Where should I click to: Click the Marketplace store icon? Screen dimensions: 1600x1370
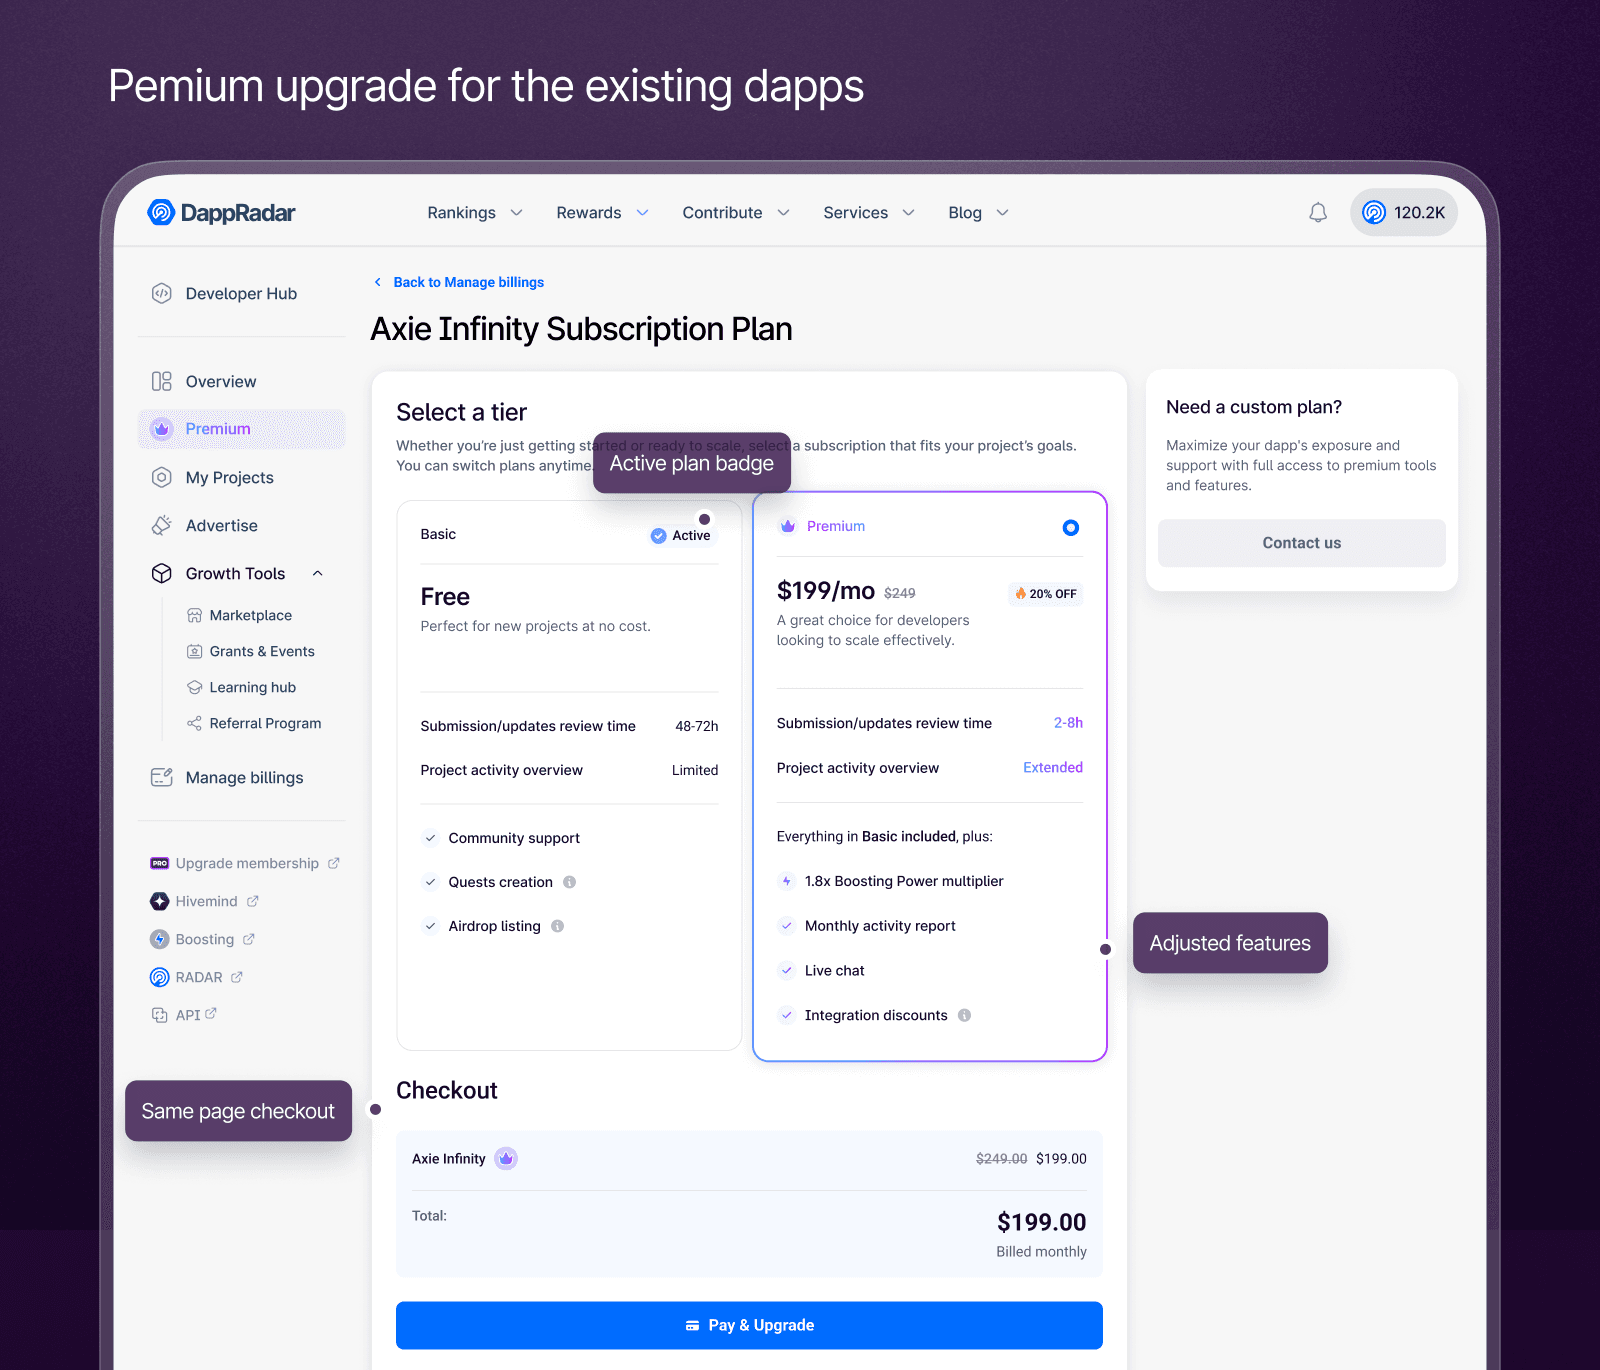[x=195, y=615]
